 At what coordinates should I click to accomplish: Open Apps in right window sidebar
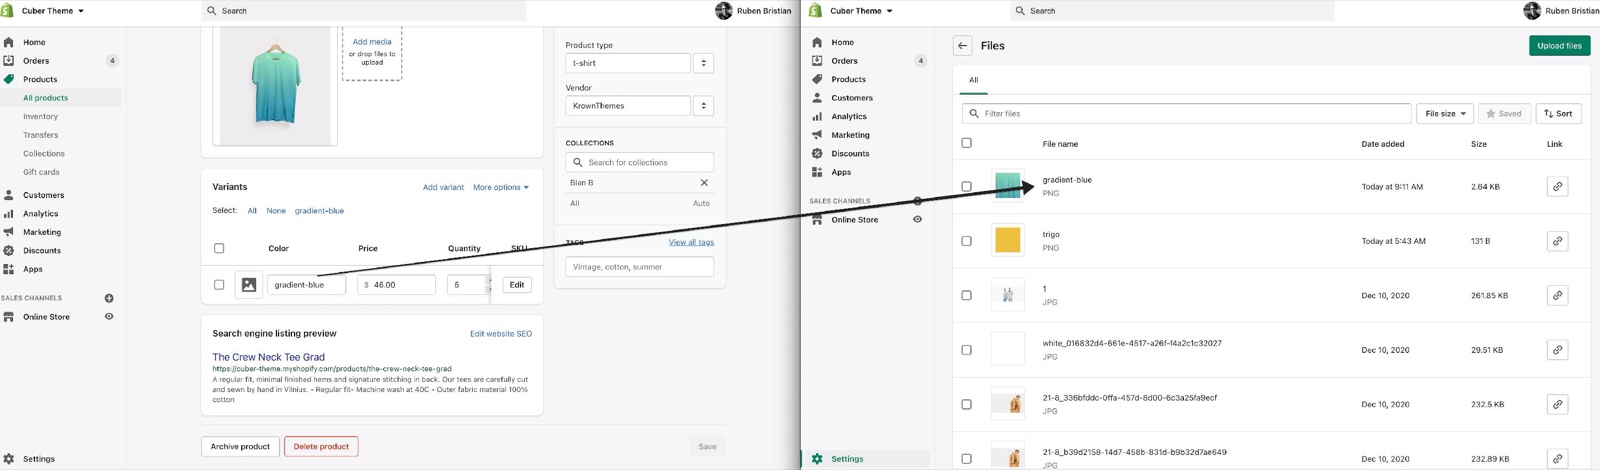[841, 172]
